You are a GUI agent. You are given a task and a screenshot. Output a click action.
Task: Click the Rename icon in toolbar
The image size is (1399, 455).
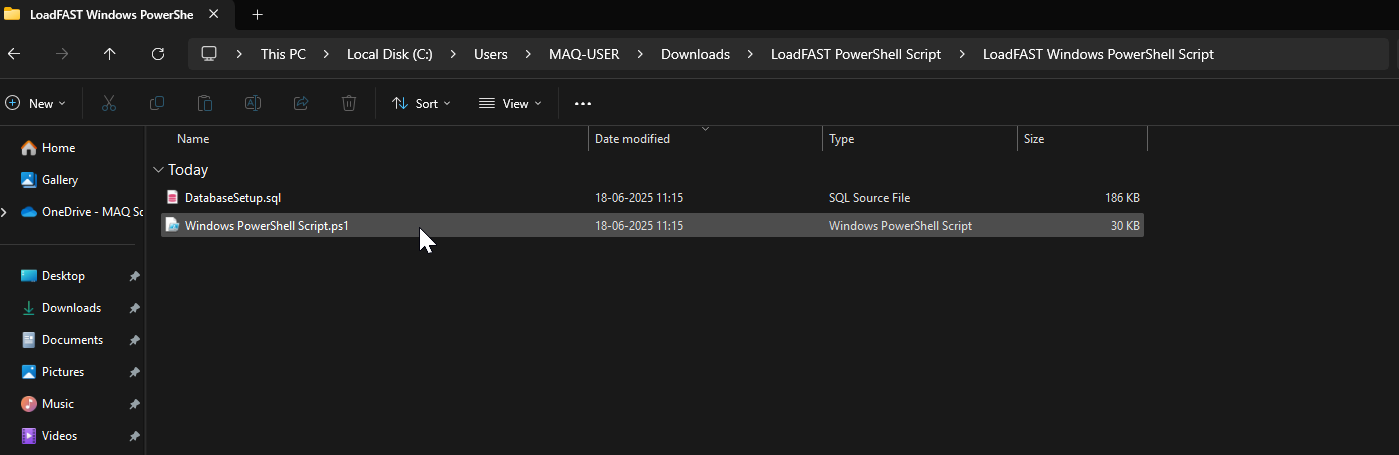253,103
